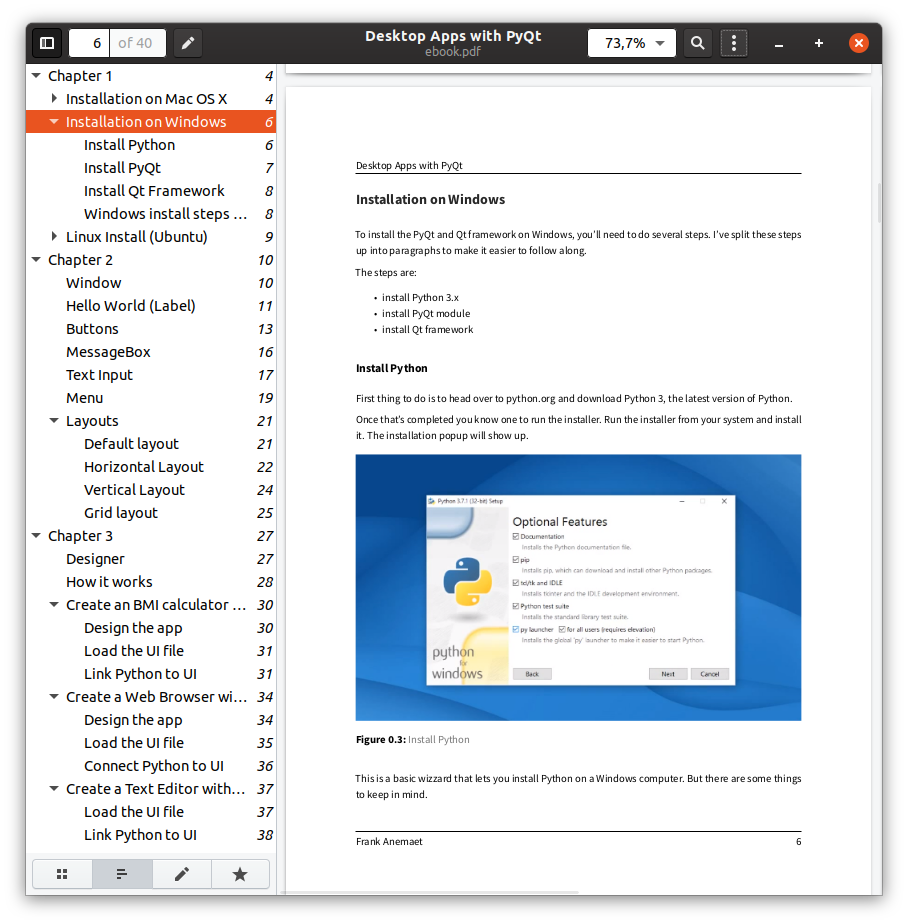Image resolution: width=908 pixels, height=924 pixels.
Task: Switch sidebar to thumbnails grid view
Action: 62,874
